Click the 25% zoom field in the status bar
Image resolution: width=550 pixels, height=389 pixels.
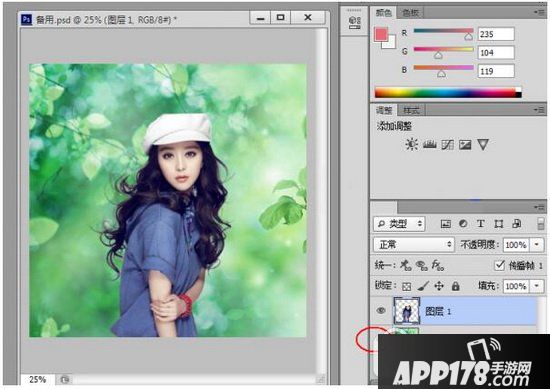coord(37,380)
